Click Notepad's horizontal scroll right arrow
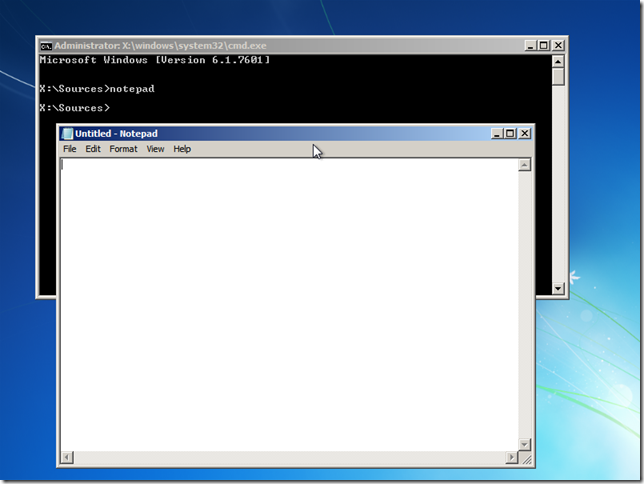The height and width of the screenshot is (484, 644). click(512, 457)
